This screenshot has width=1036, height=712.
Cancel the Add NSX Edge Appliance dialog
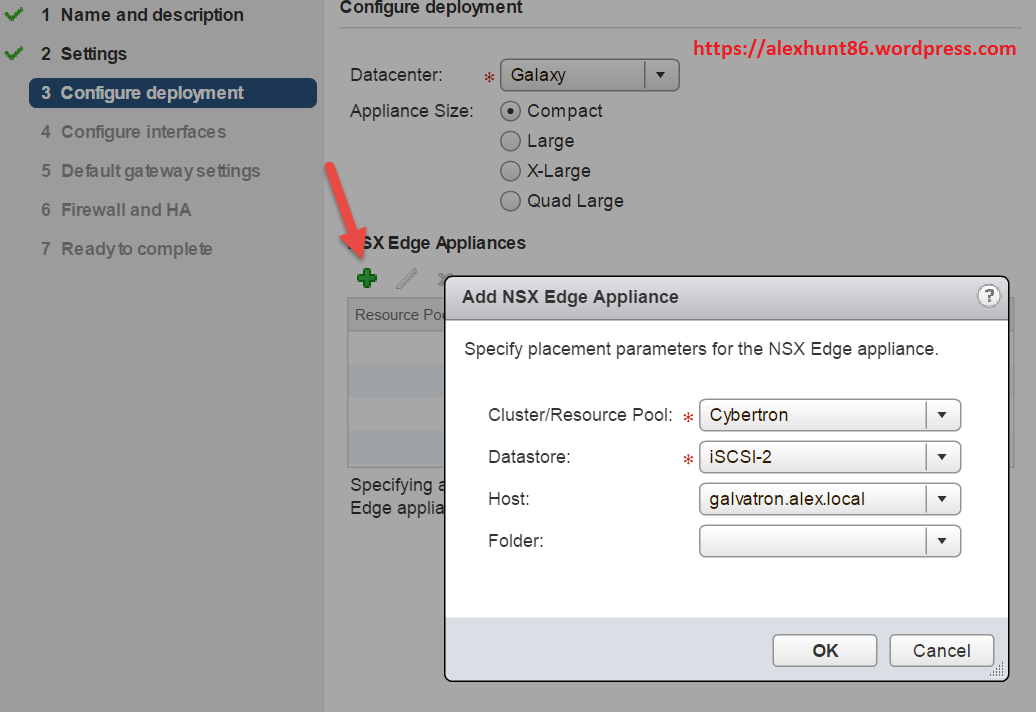click(x=941, y=650)
